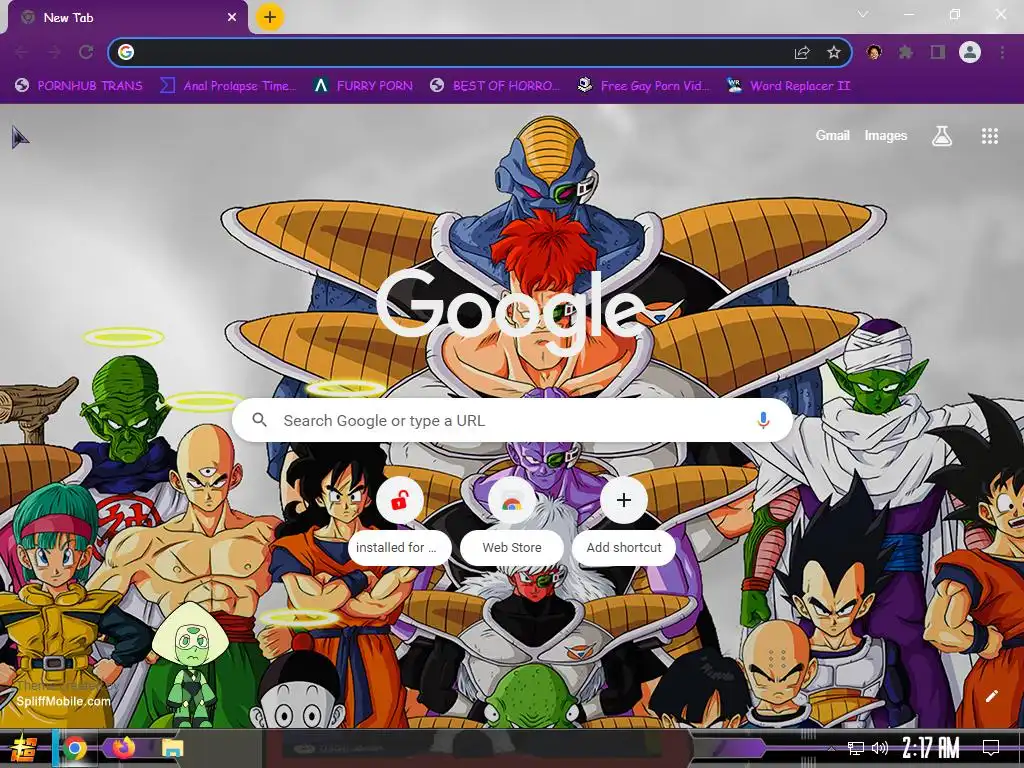
Task: Click the reload page icon
Action: coord(86,52)
